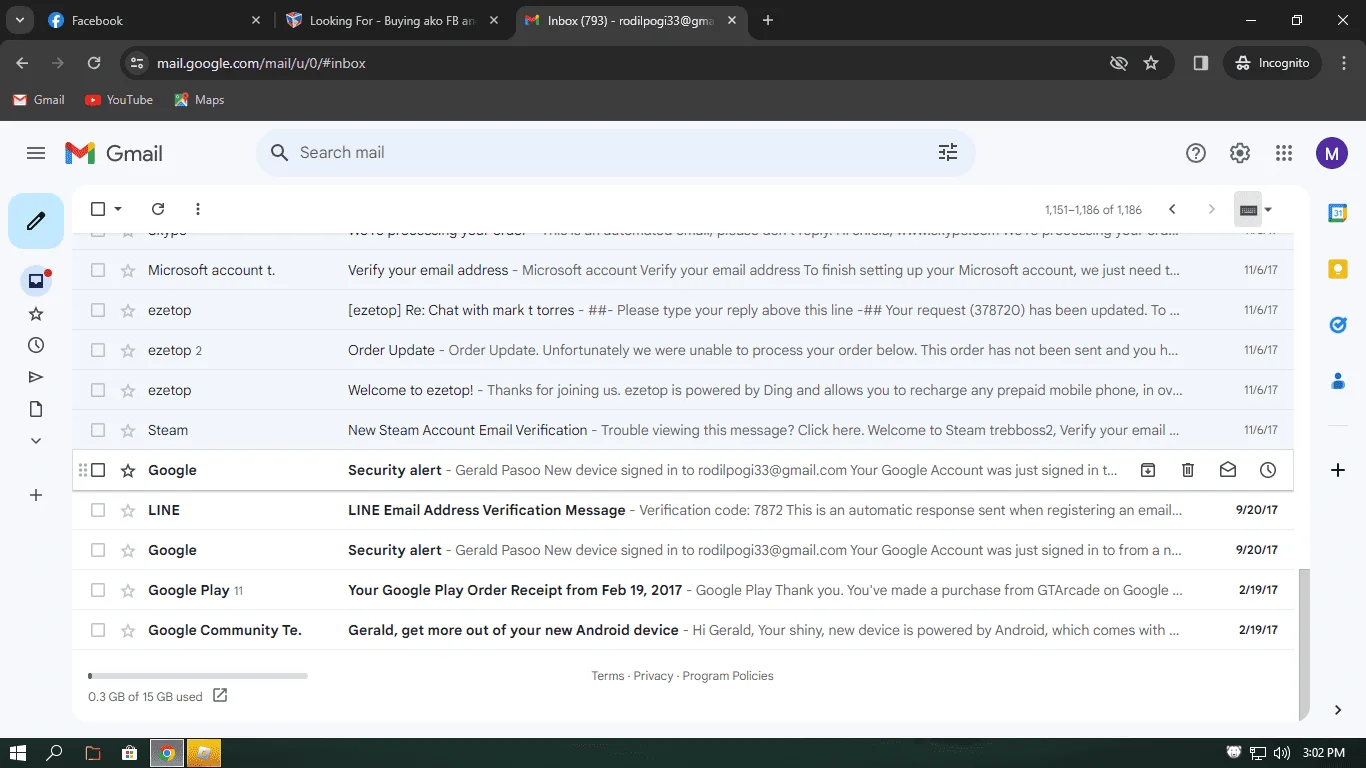
Task: Open YouTube bookmark in bookmarks bar
Action: coord(119,100)
